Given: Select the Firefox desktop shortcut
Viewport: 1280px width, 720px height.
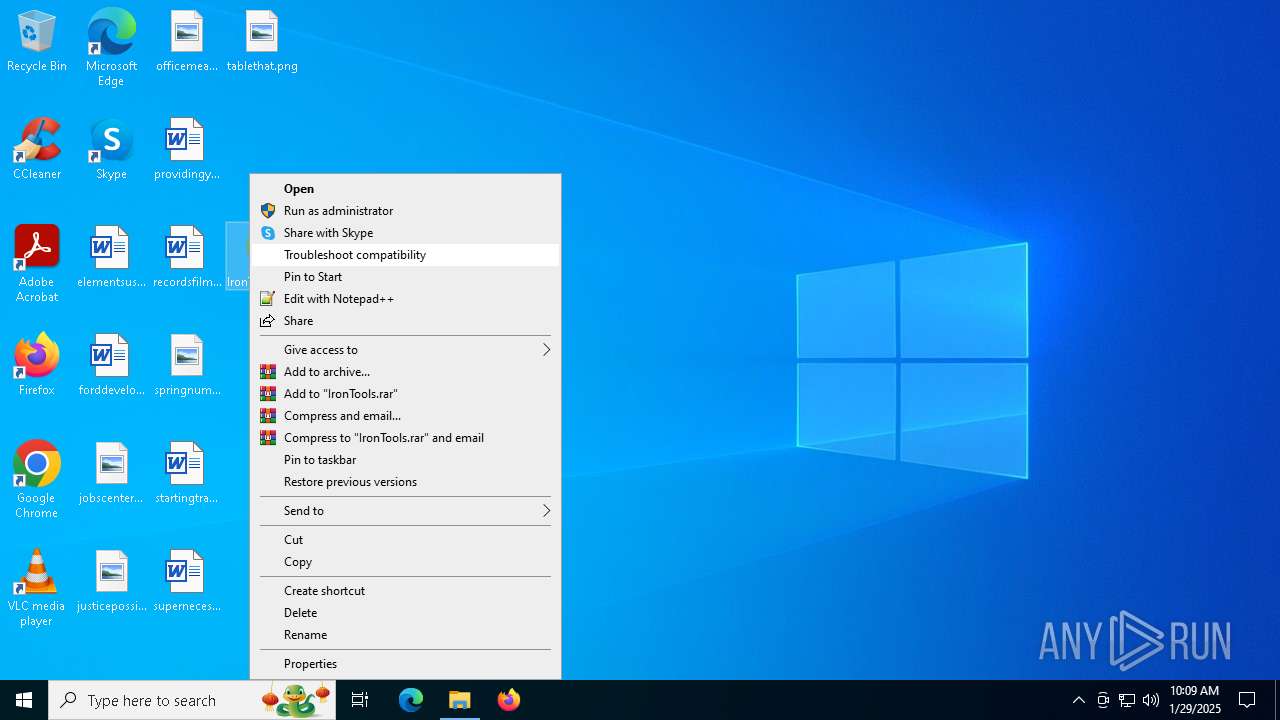Looking at the screenshot, I should (37, 366).
